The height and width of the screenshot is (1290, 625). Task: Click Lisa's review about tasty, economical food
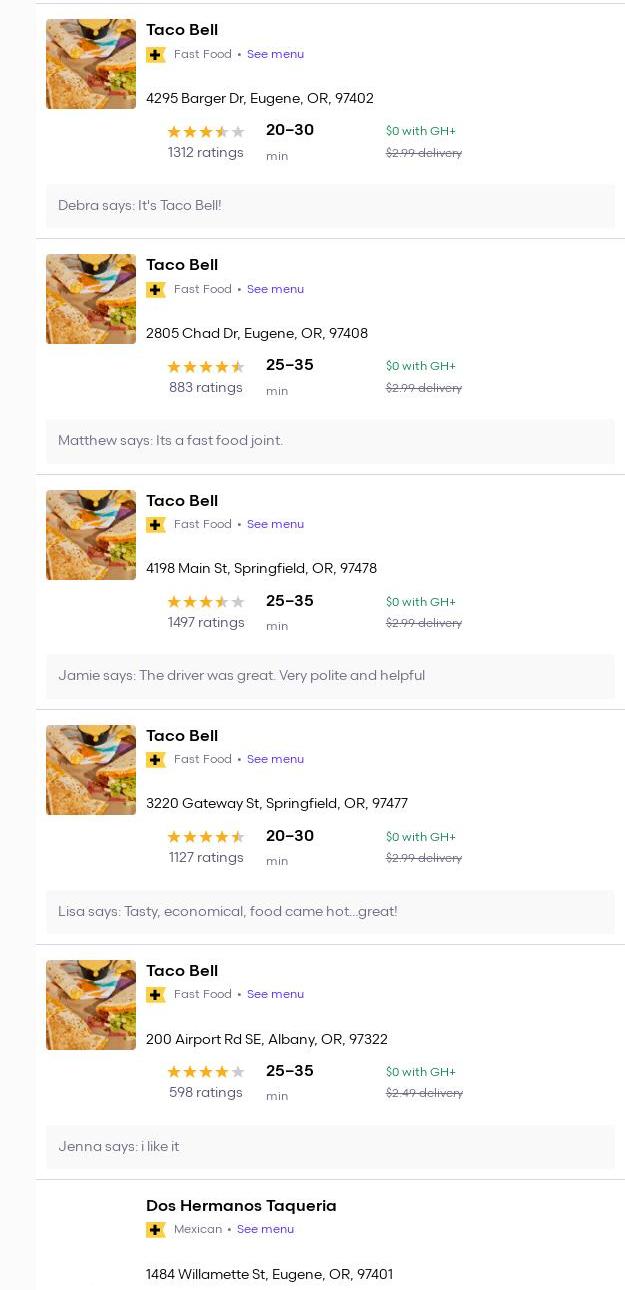coord(228,912)
